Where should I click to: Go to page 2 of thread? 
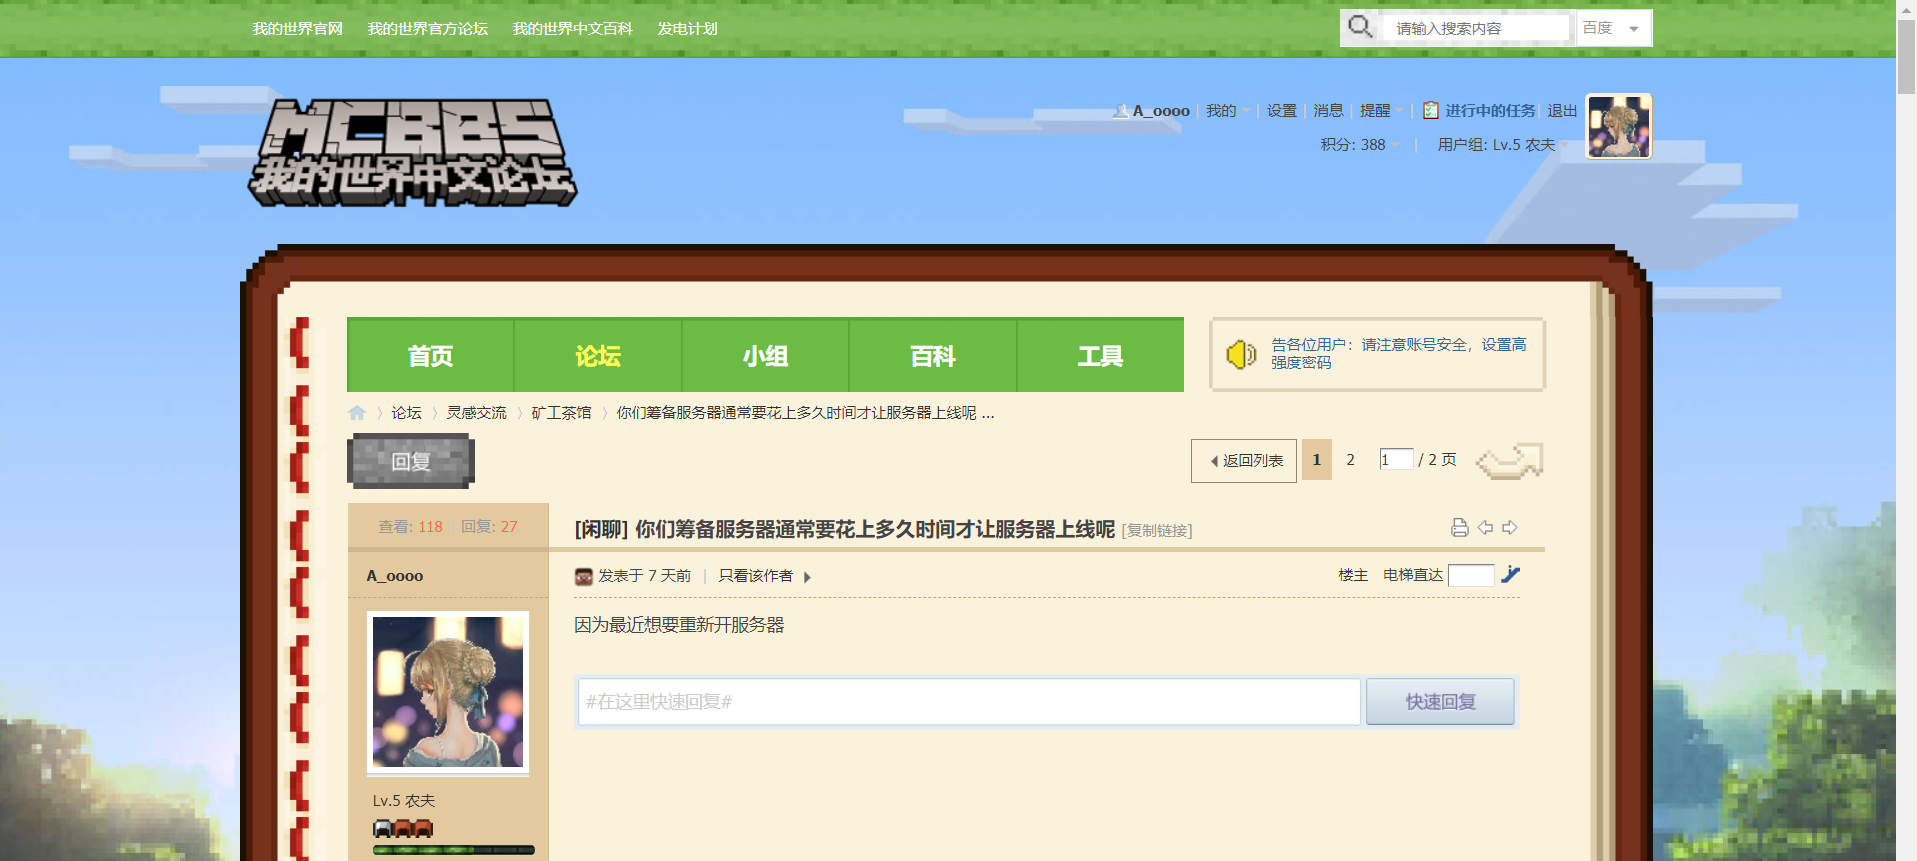1350,460
